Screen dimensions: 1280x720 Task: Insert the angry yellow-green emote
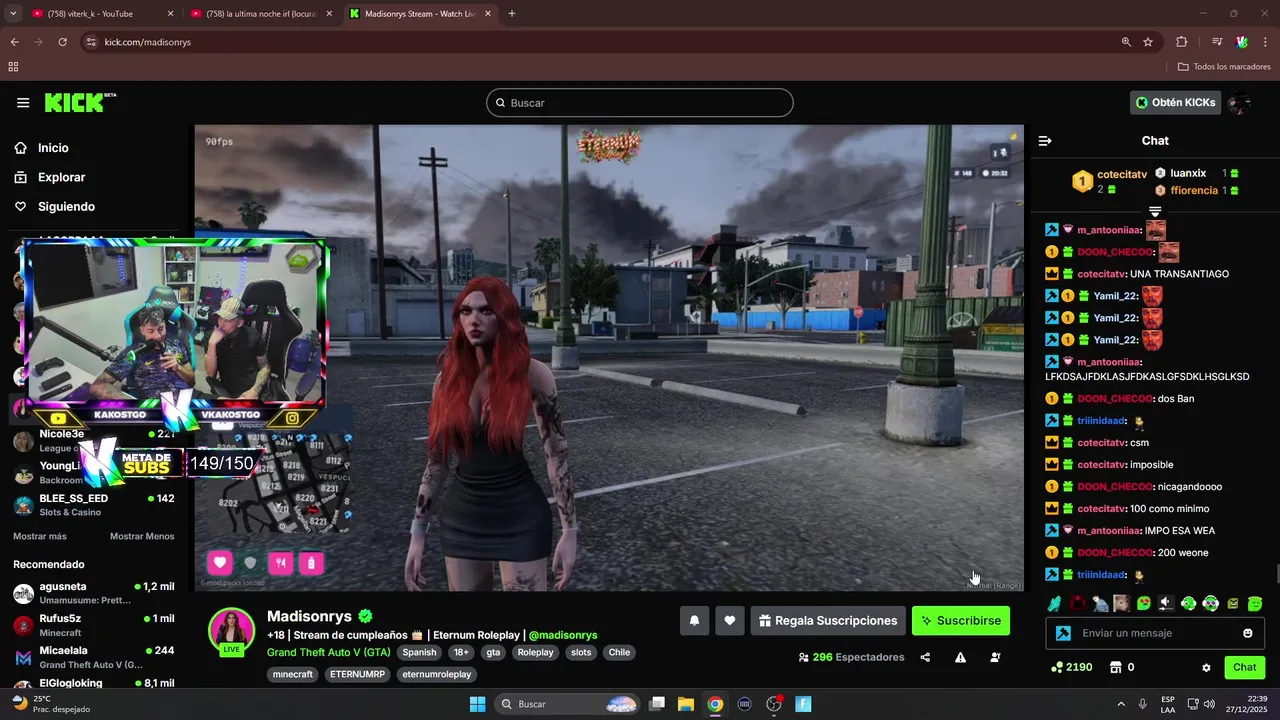[x=1233, y=603]
